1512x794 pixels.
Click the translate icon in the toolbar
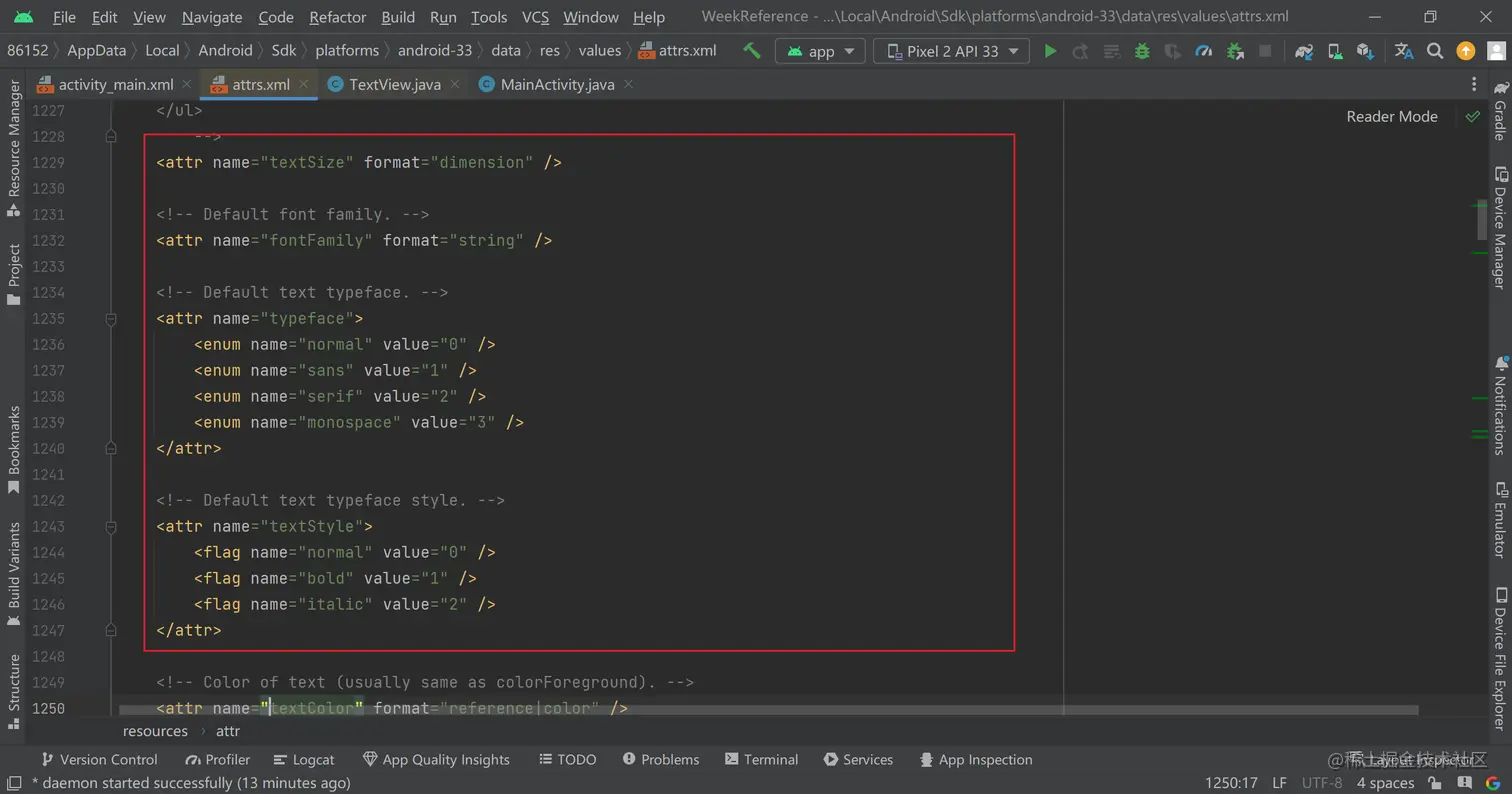pyautogui.click(x=1404, y=51)
